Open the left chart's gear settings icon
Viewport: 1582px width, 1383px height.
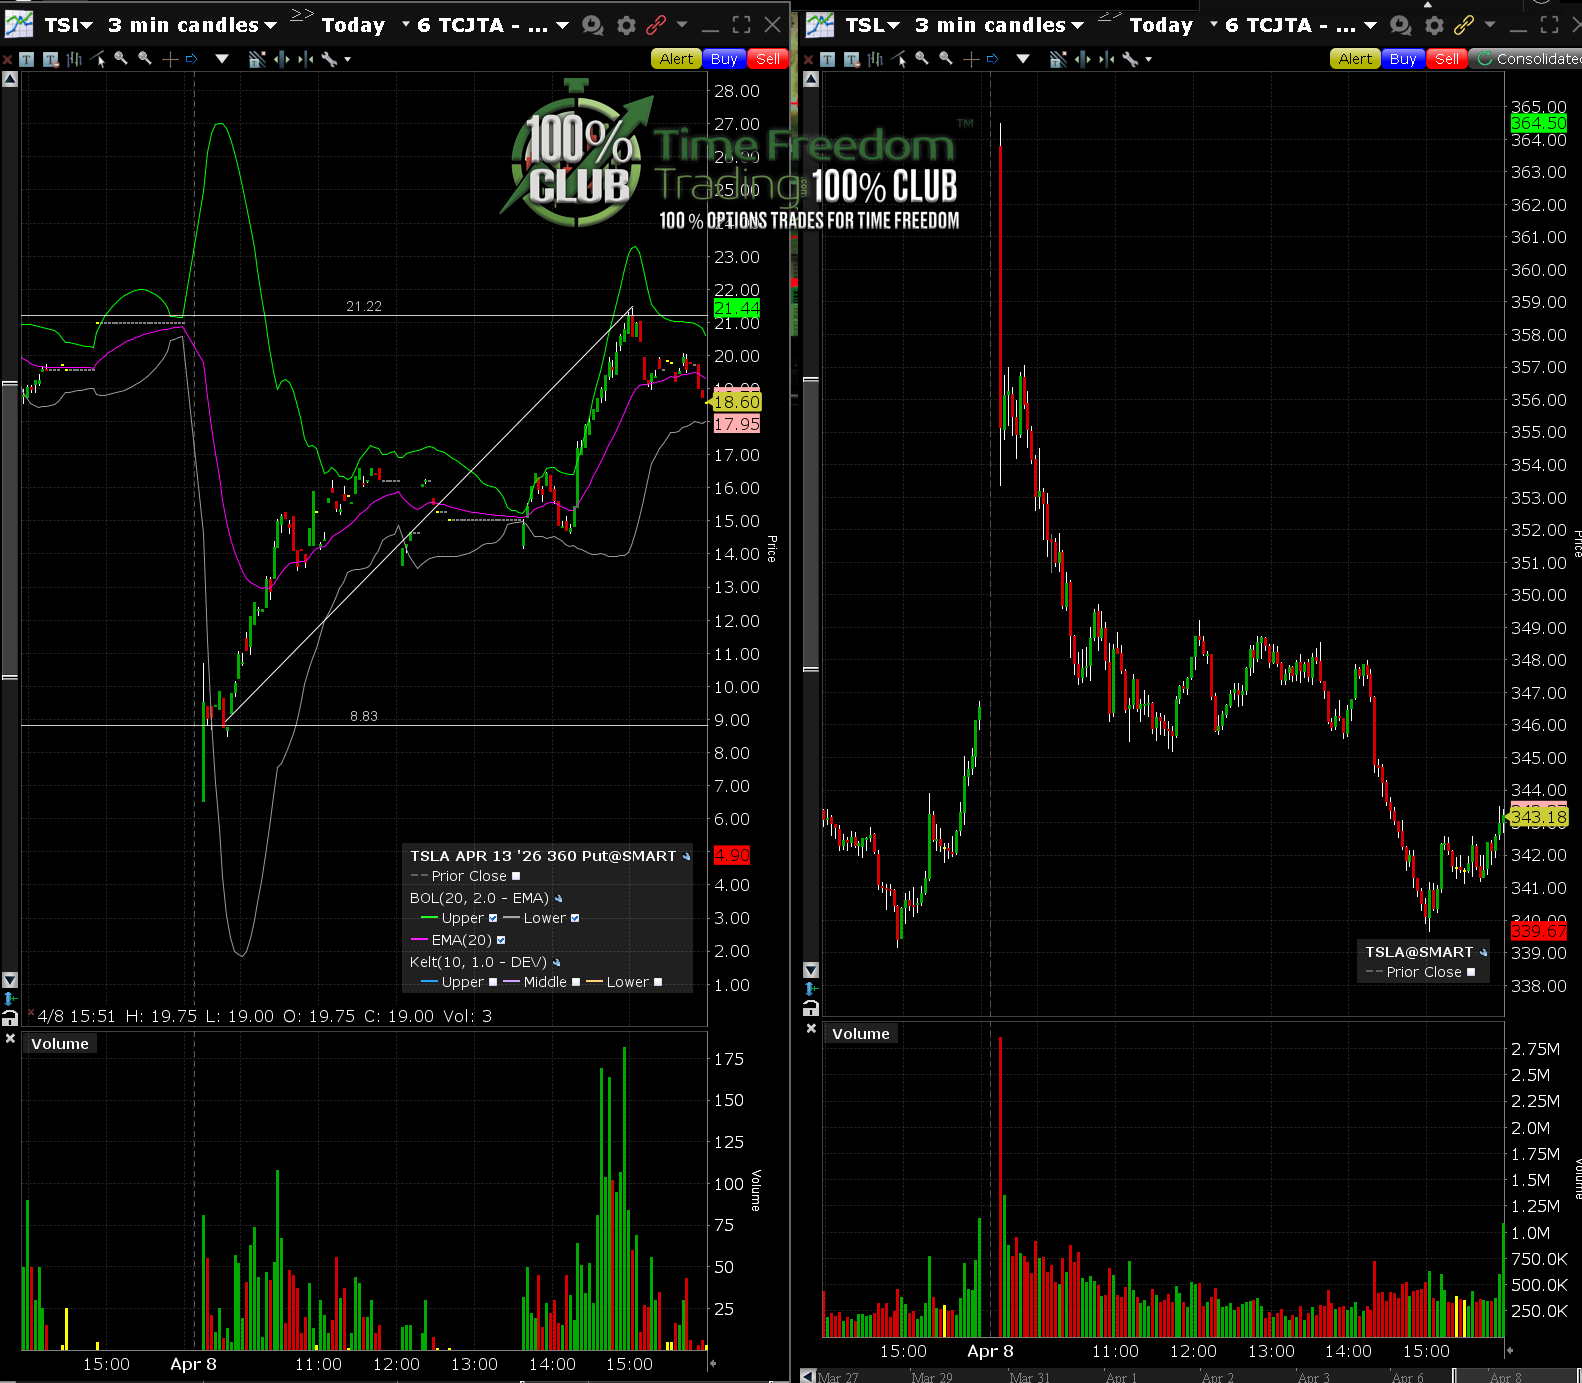(626, 25)
